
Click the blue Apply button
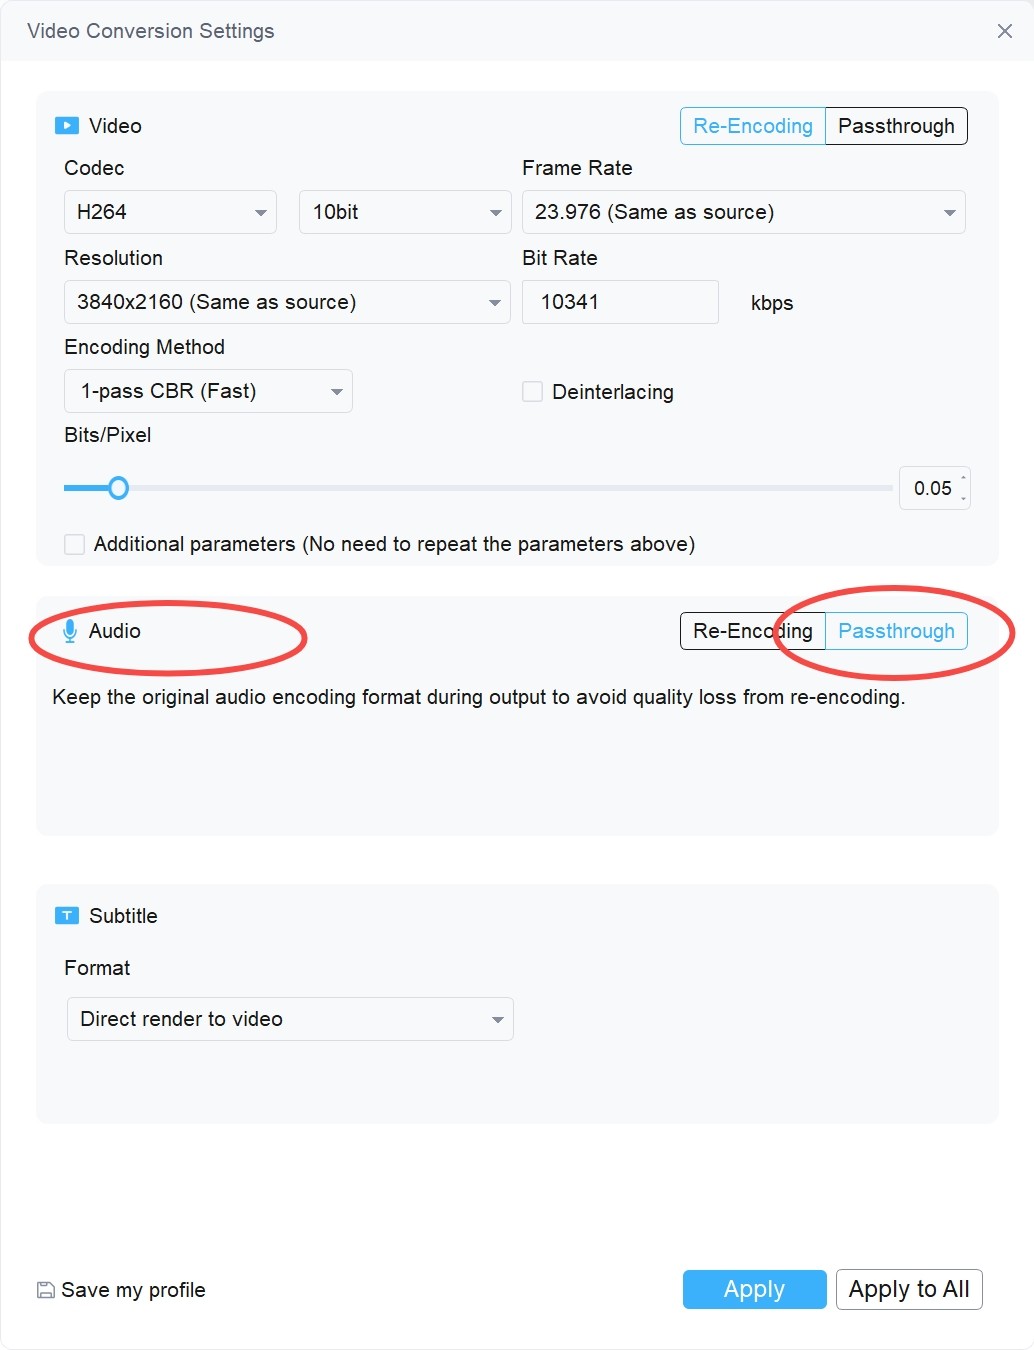click(755, 1289)
